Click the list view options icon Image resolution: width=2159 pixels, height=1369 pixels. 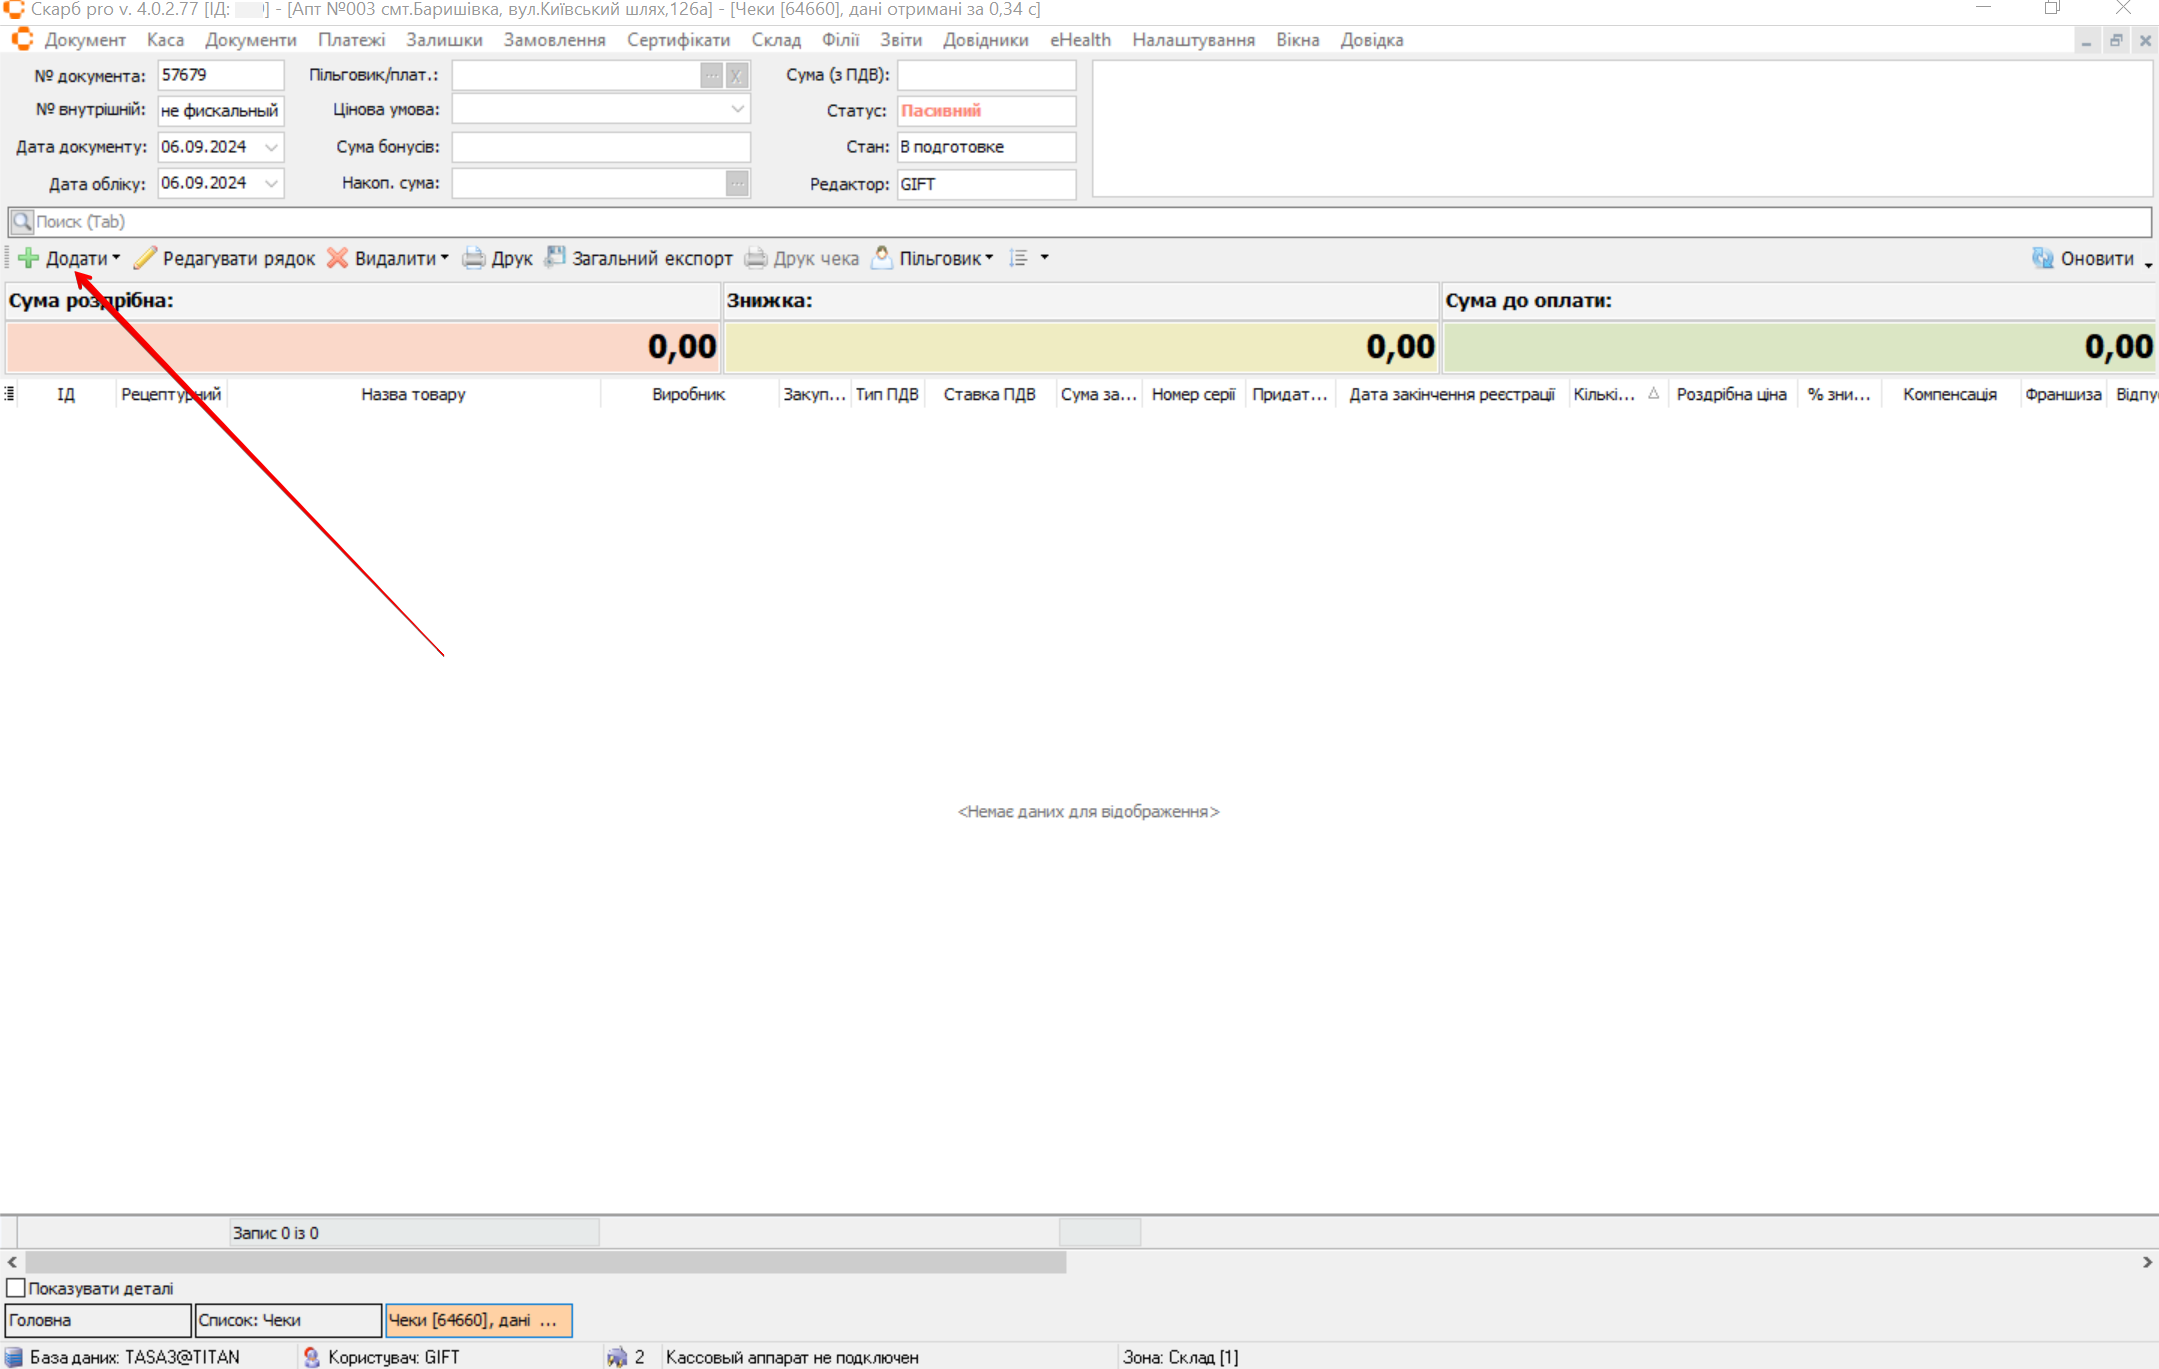[x=1019, y=258]
